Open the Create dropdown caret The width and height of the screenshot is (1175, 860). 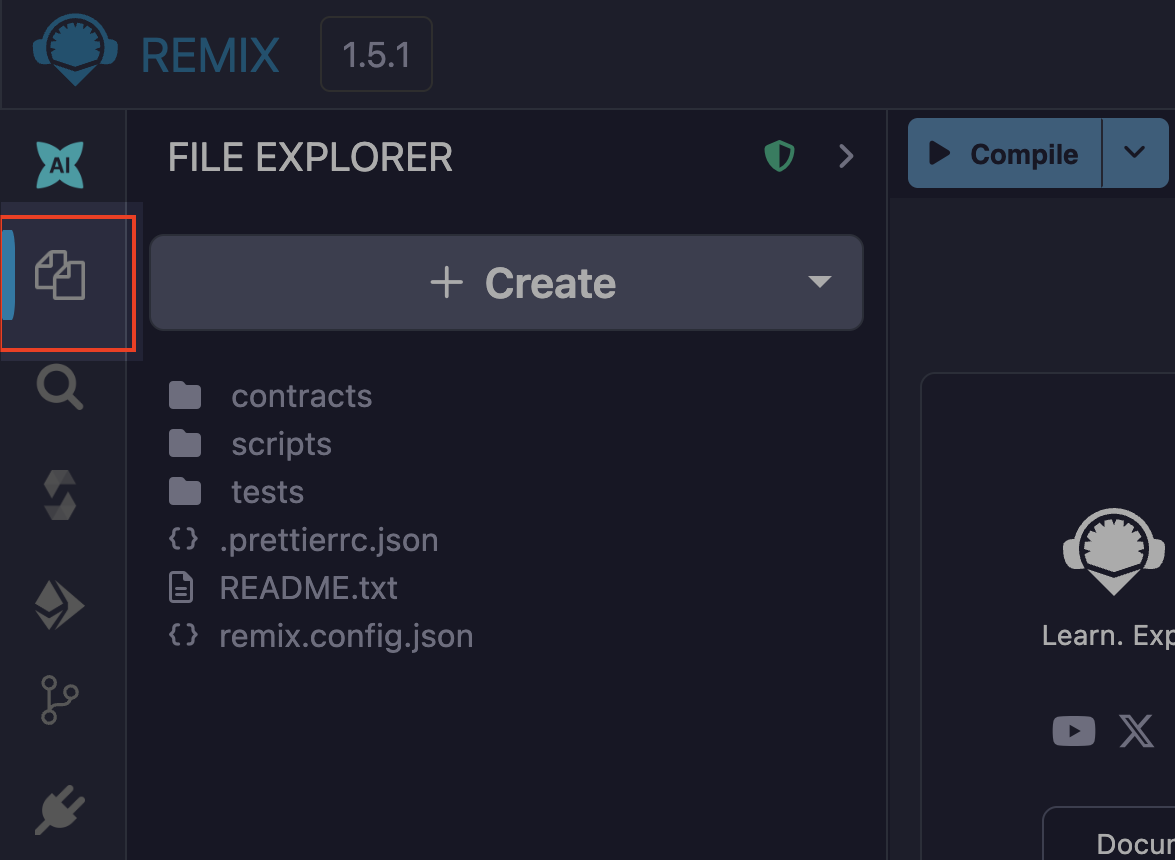pos(820,282)
